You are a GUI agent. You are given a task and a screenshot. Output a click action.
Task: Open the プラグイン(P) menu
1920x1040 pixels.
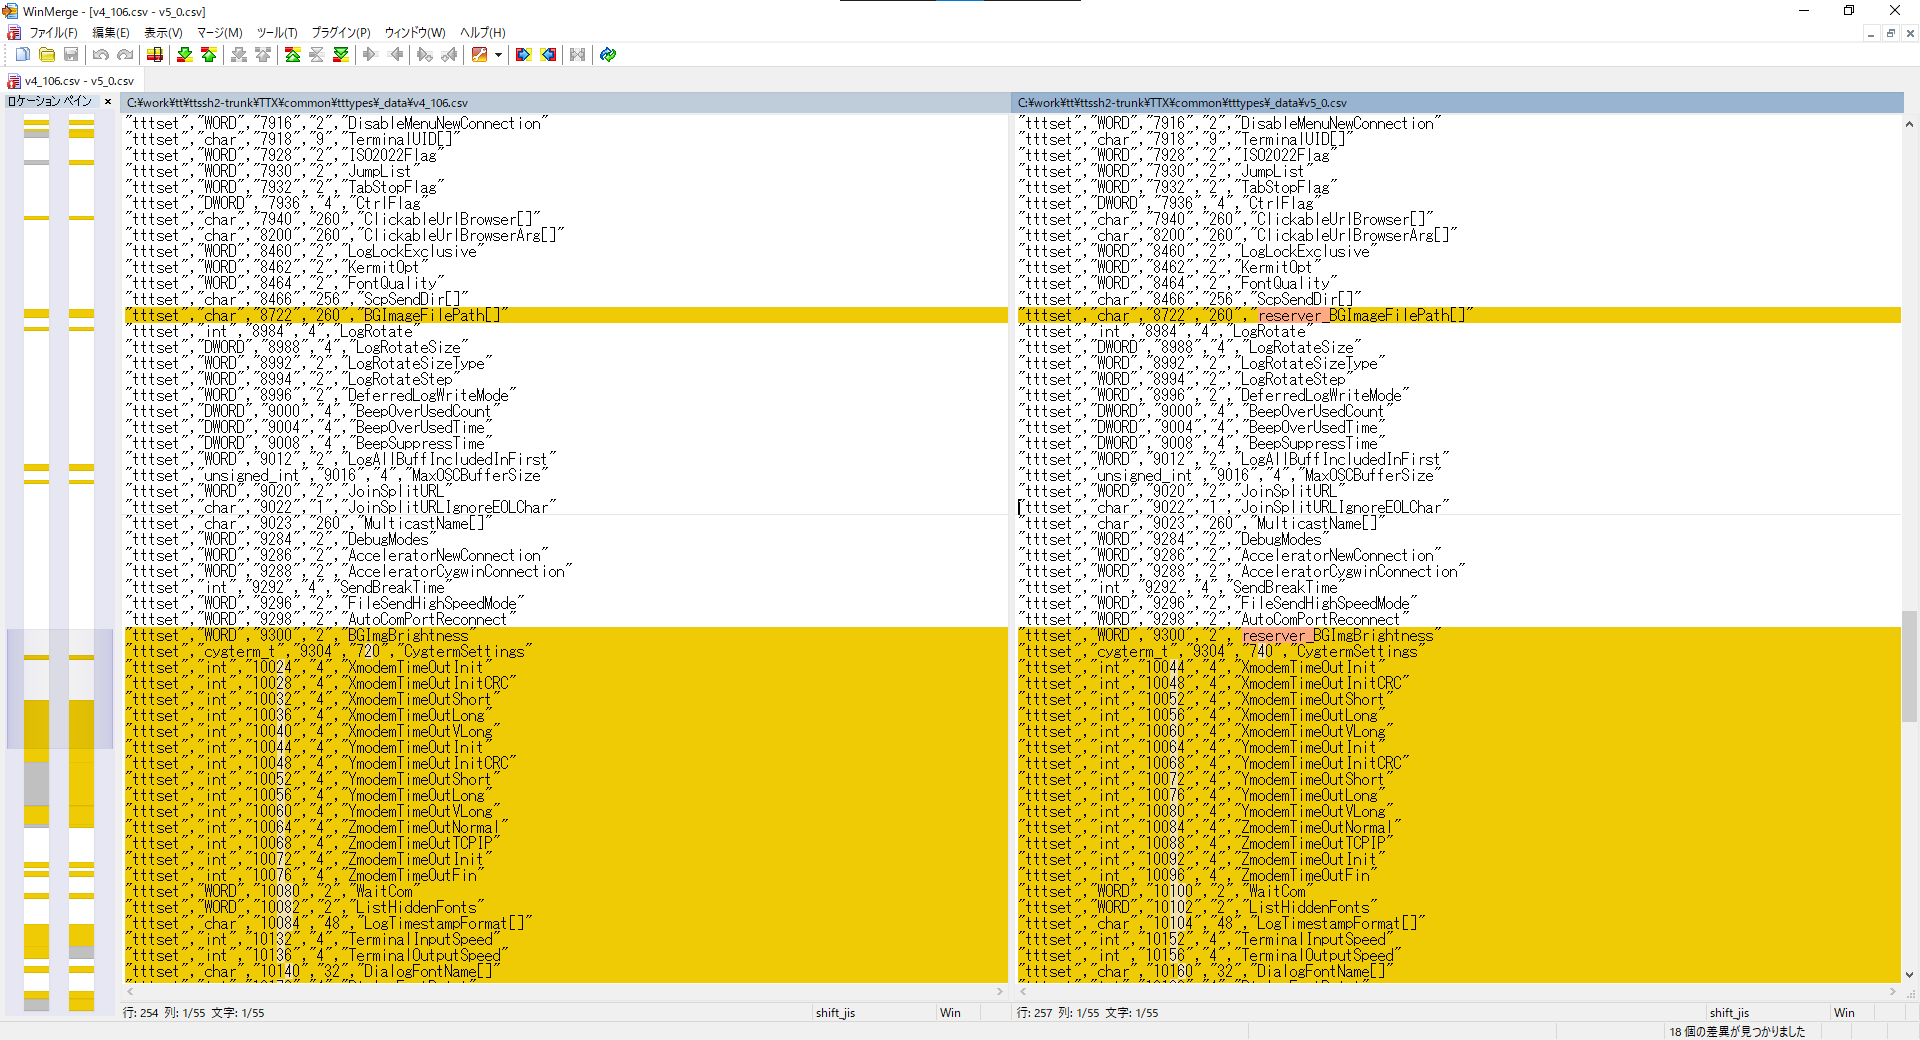point(340,33)
